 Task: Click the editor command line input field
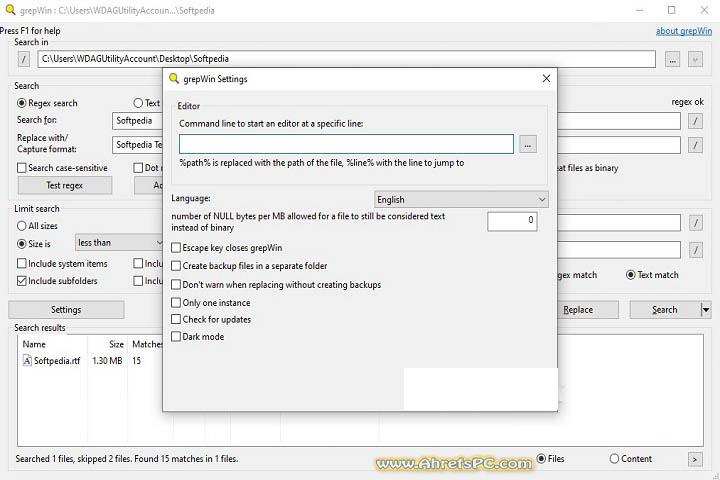pos(346,144)
